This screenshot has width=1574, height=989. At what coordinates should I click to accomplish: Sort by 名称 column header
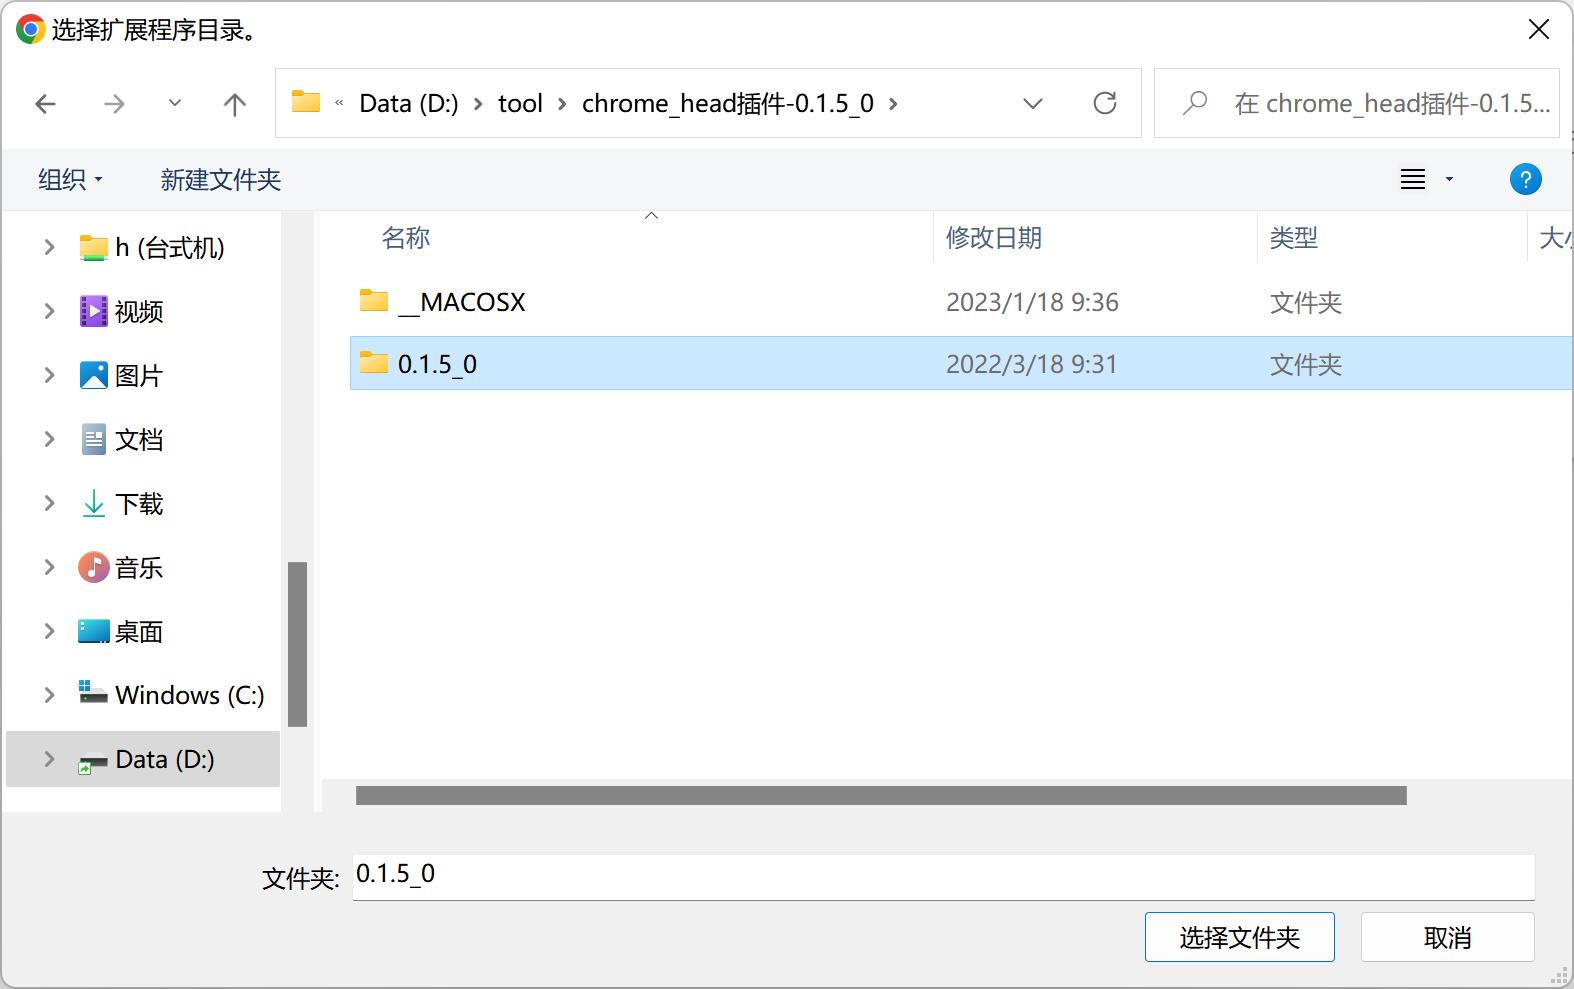pyautogui.click(x=406, y=237)
